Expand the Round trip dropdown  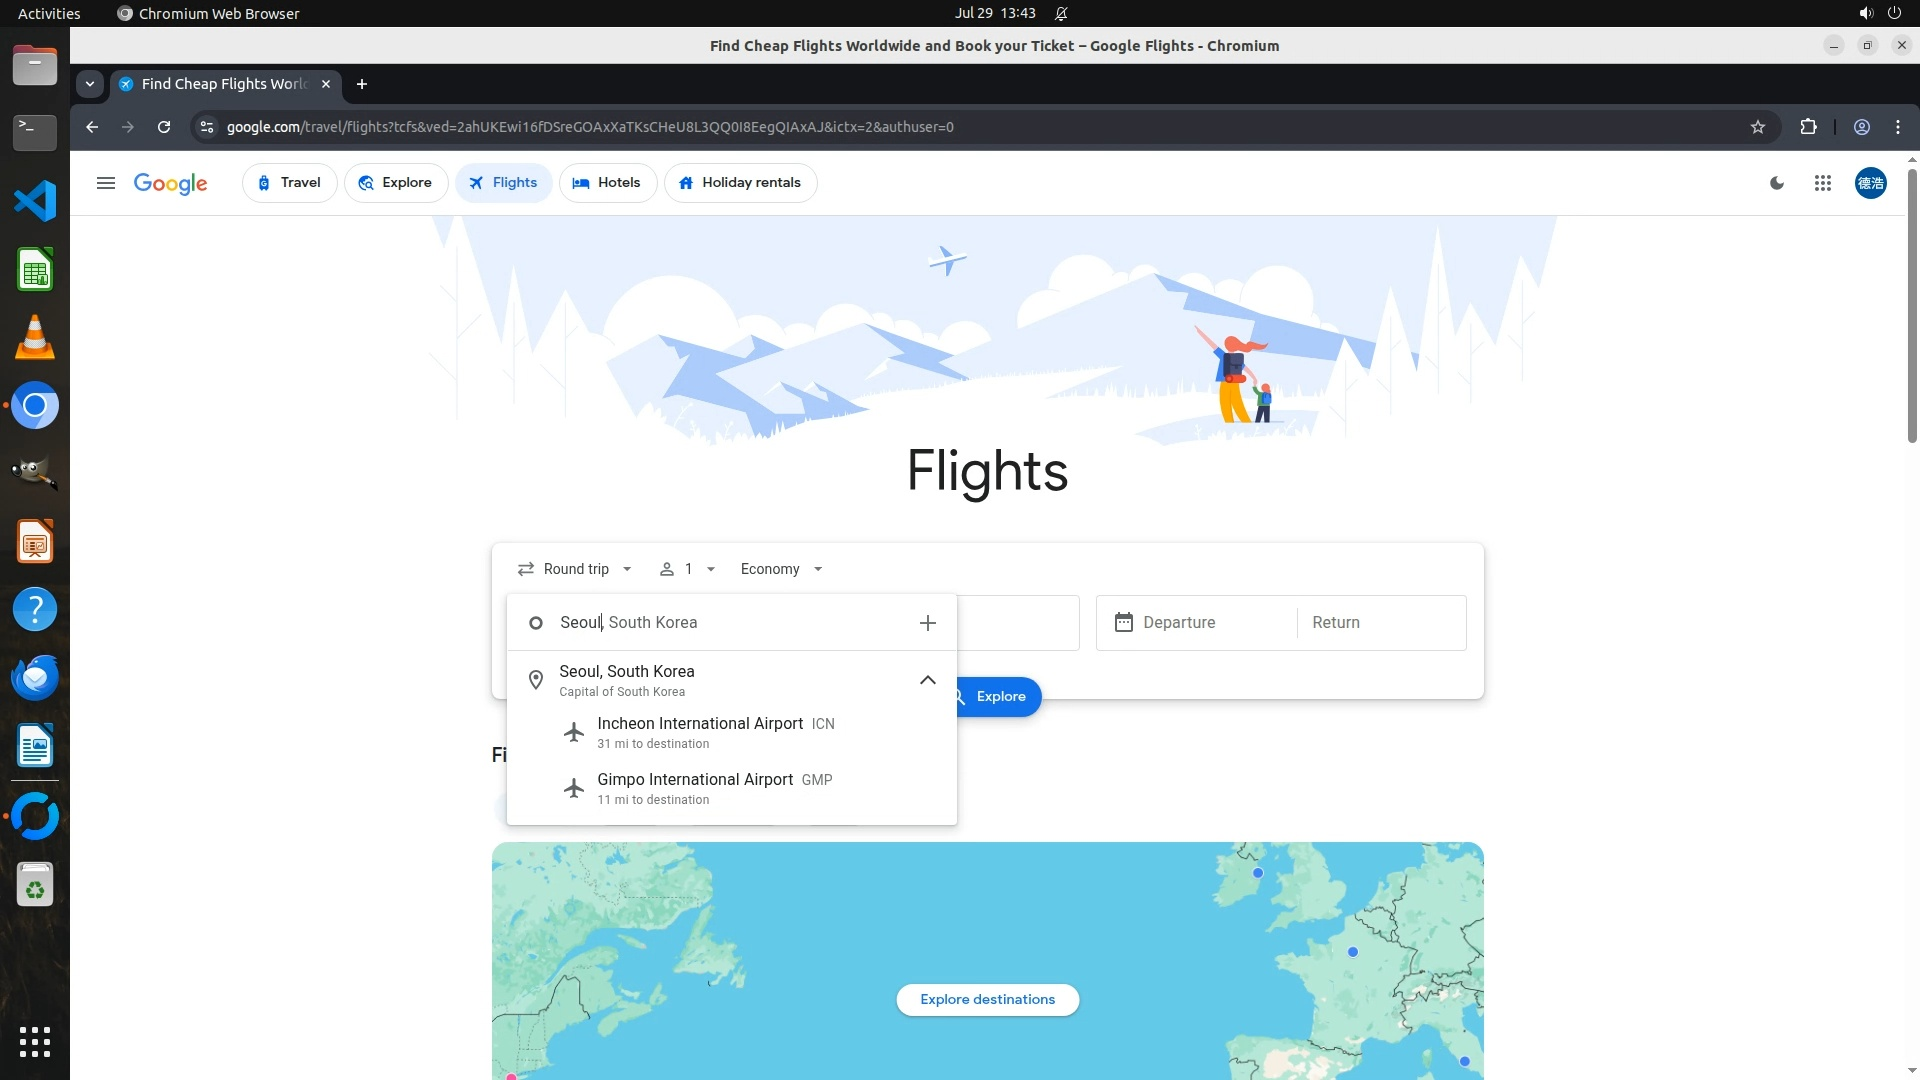(575, 569)
